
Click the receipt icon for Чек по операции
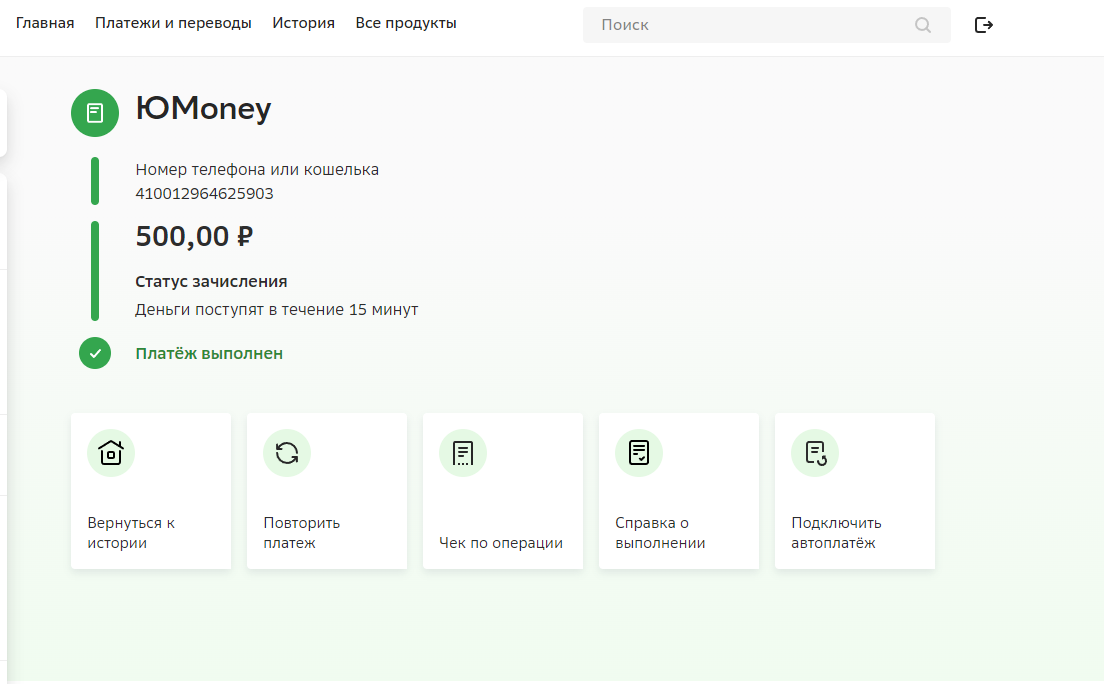coord(463,453)
